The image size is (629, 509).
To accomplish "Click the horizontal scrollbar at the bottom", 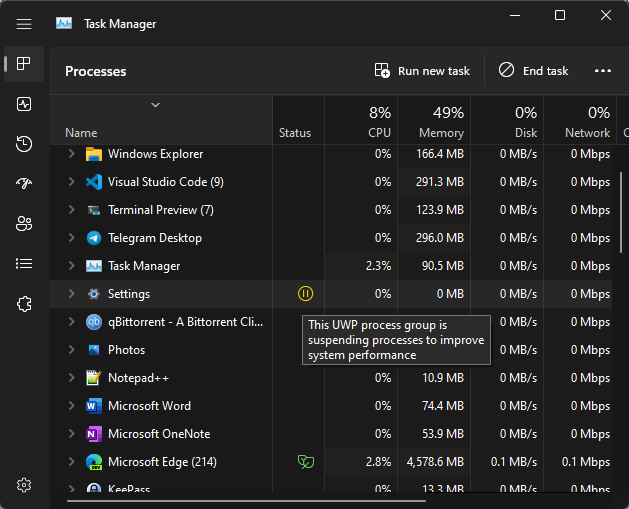I will click(x=246, y=501).
